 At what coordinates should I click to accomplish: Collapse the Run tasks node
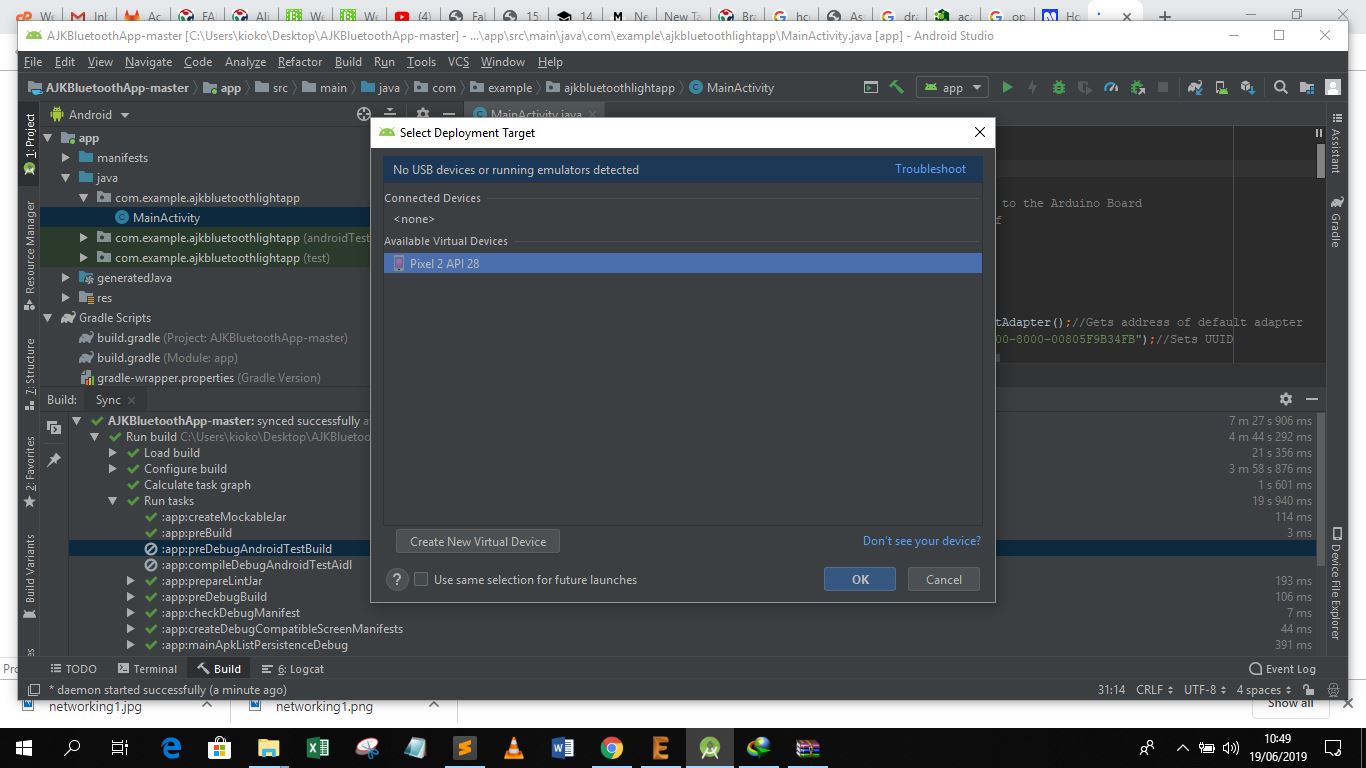113,501
